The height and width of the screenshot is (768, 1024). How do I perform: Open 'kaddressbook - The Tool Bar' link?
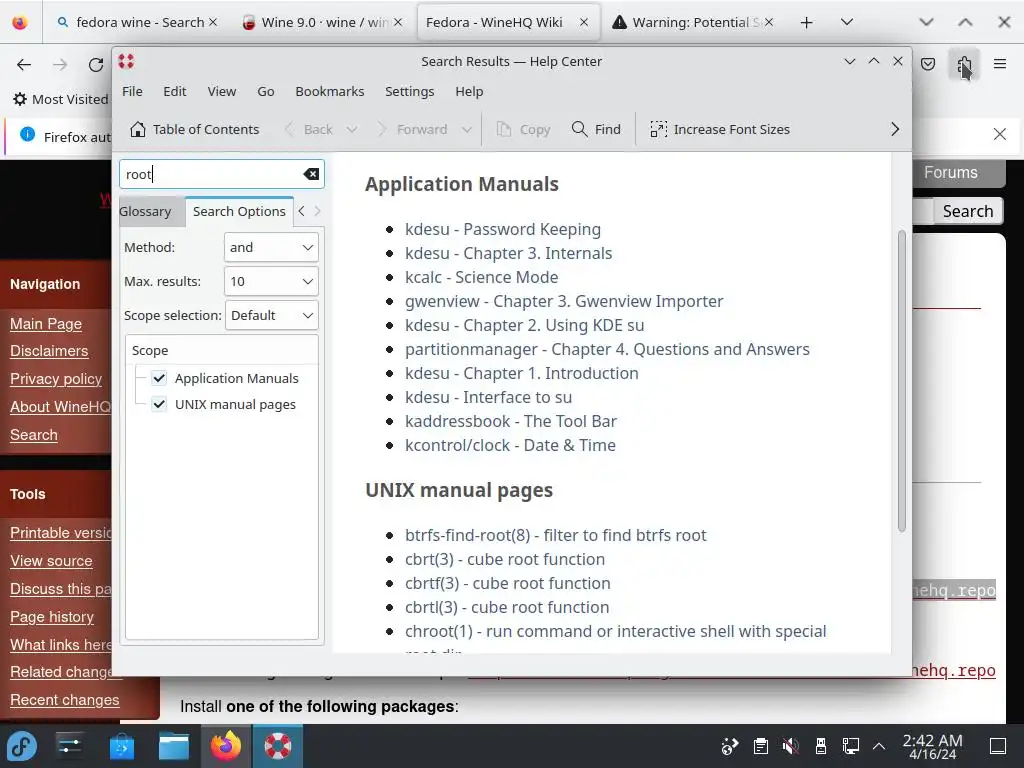[511, 421]
